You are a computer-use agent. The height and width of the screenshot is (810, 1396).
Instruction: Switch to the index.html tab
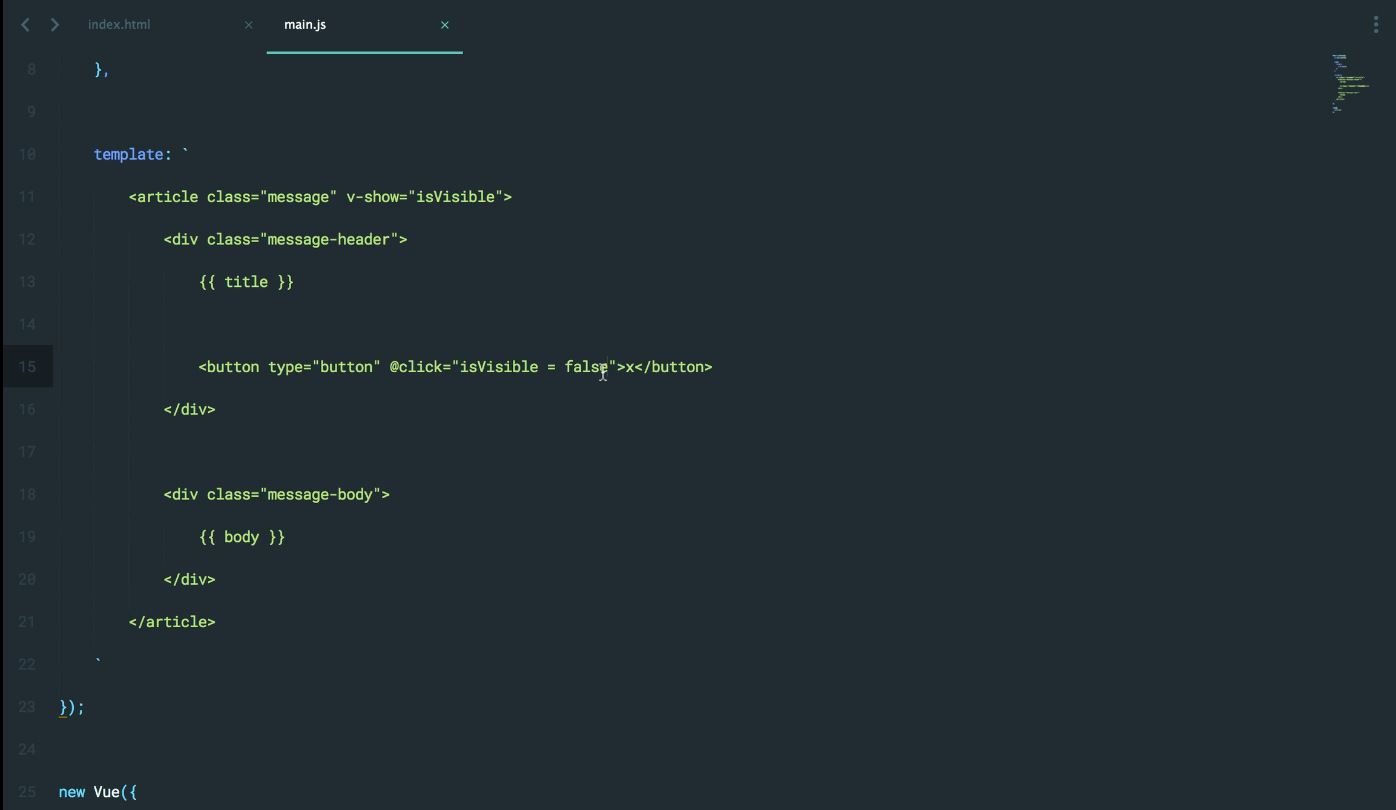click(119, 25)
